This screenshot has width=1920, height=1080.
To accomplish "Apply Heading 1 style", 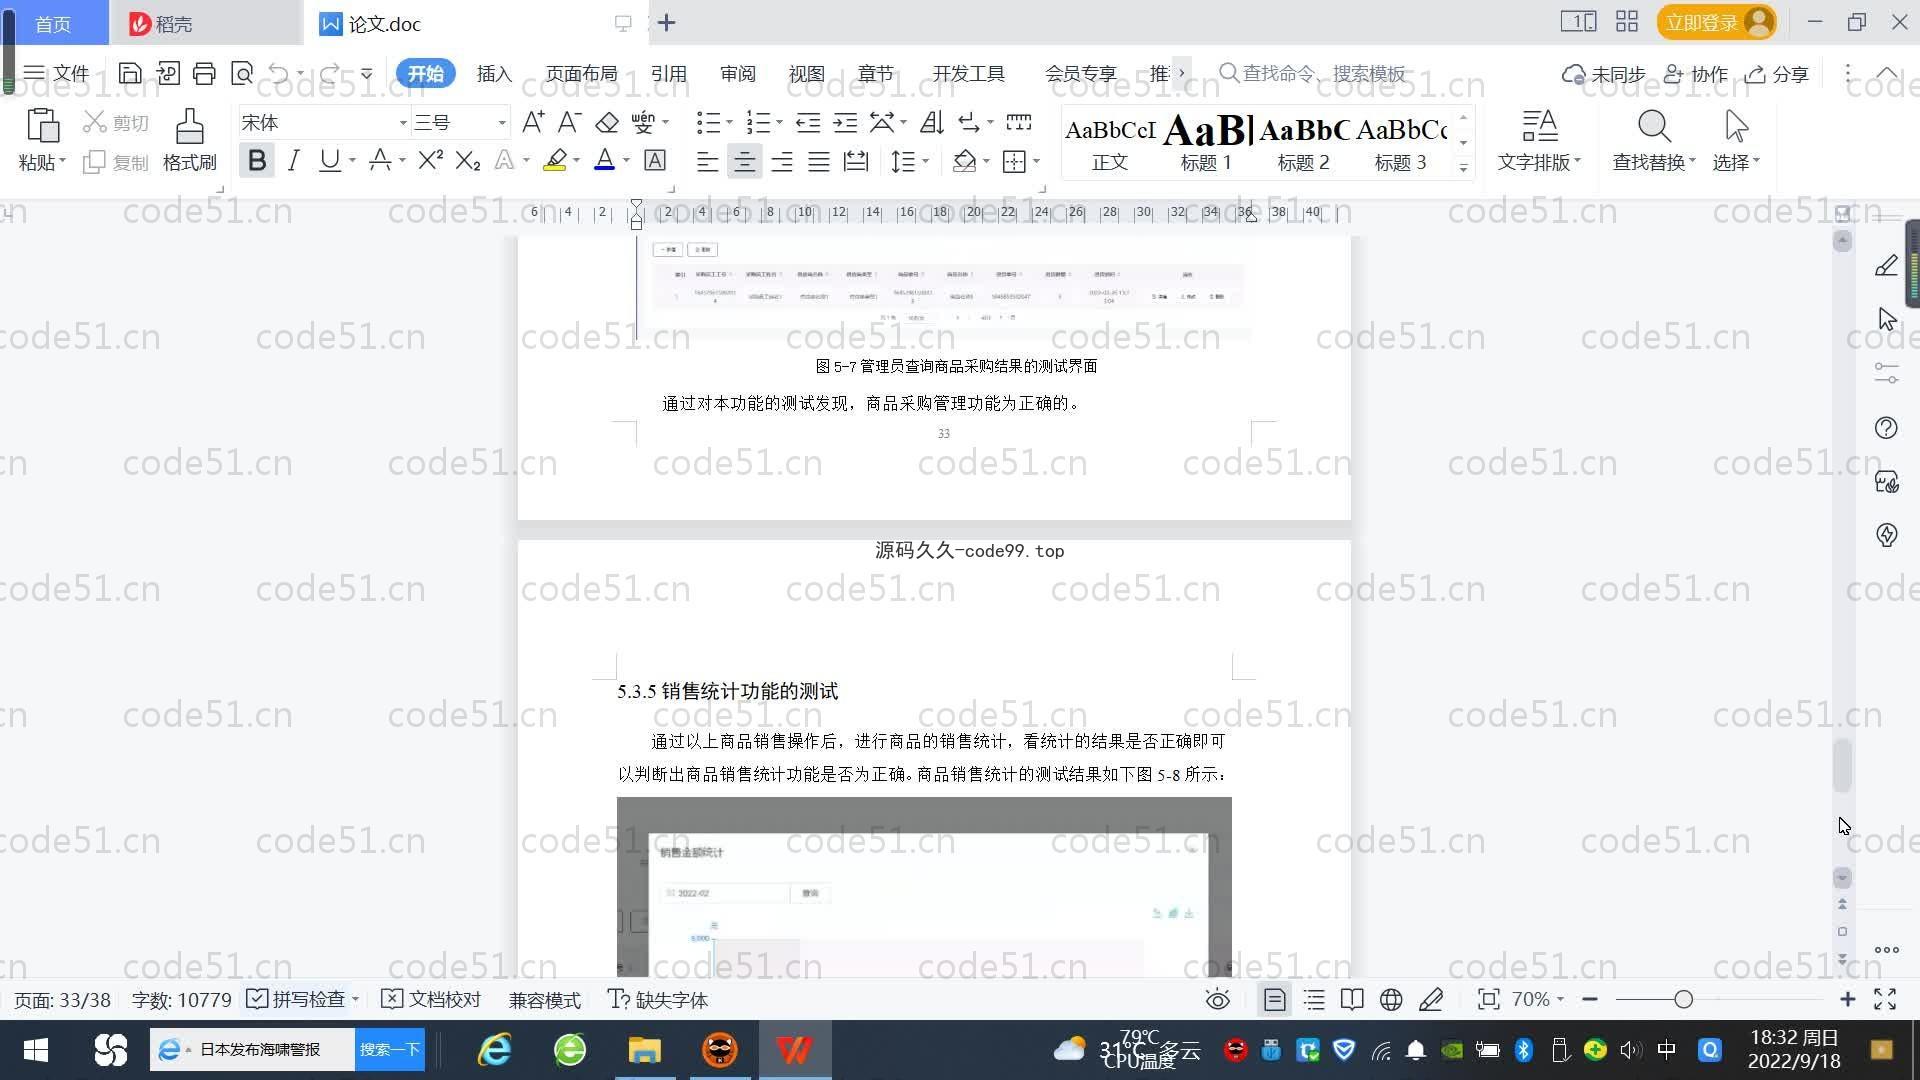I will pyautogui.click(x=1206, y=141).
